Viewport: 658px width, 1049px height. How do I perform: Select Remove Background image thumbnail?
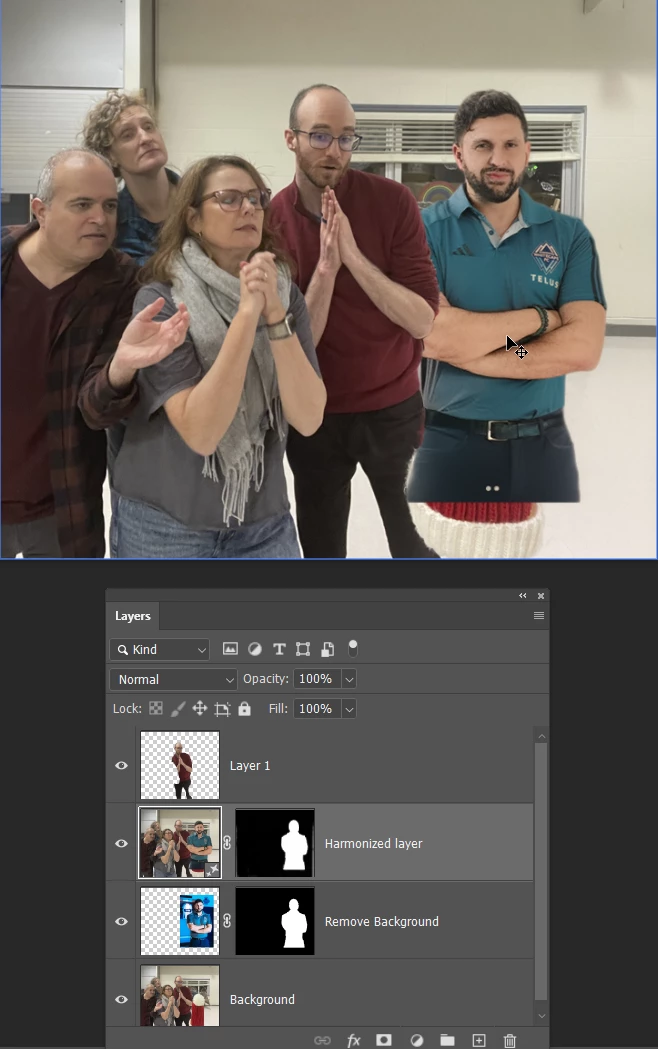tap(180, 921)
